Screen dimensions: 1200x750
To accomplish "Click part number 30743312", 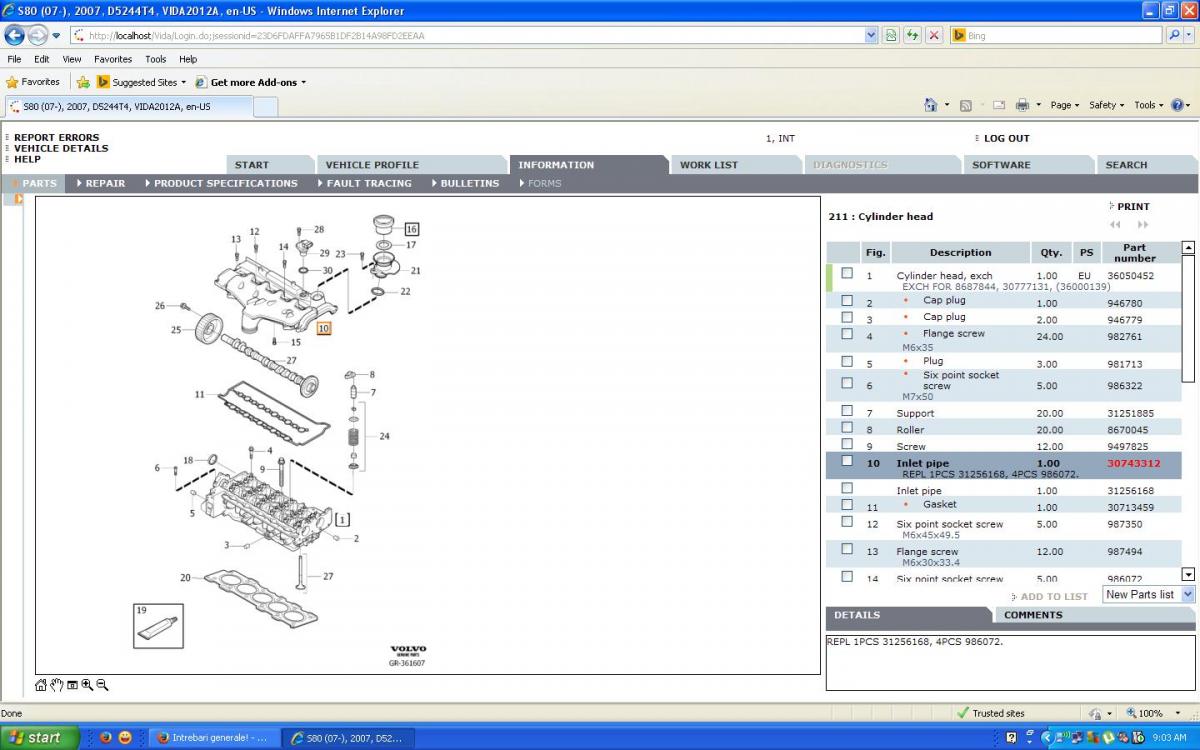I will coord(1134,463).
